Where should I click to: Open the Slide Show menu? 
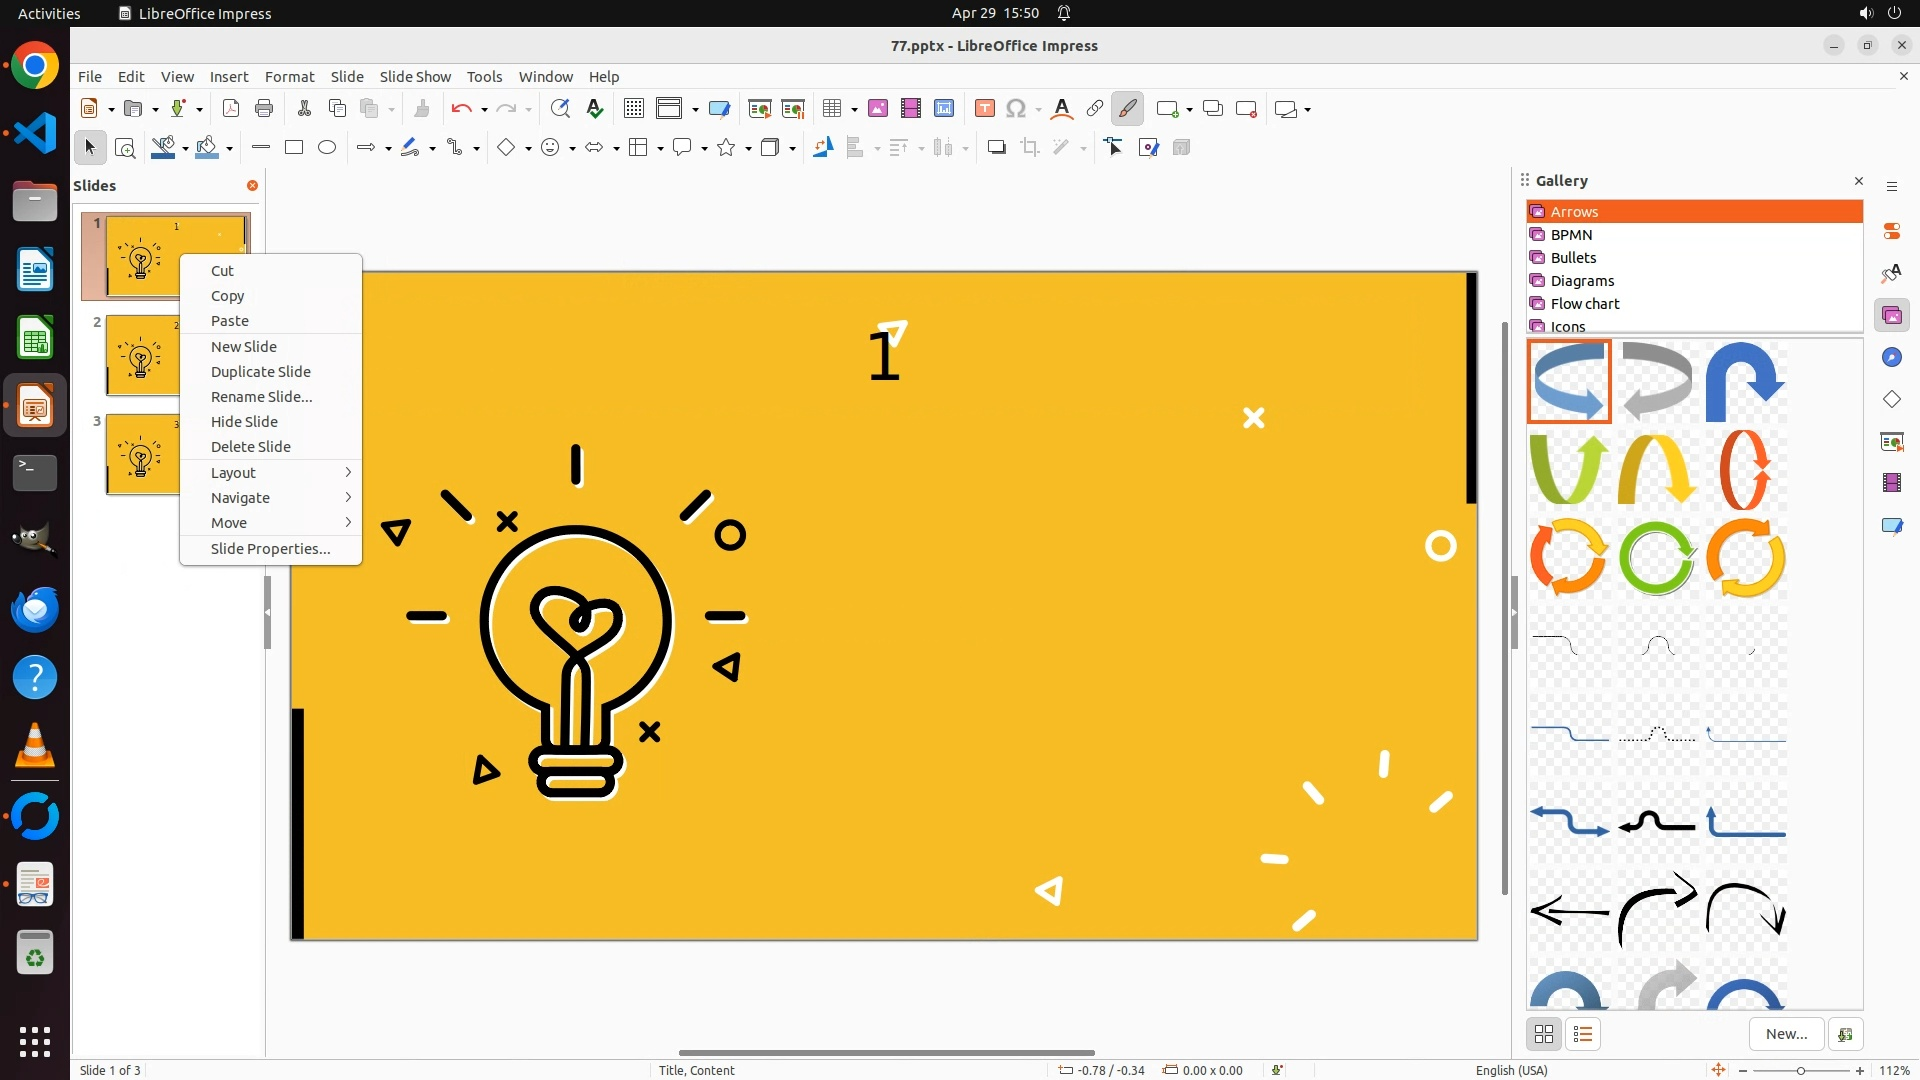click(415, 77)
